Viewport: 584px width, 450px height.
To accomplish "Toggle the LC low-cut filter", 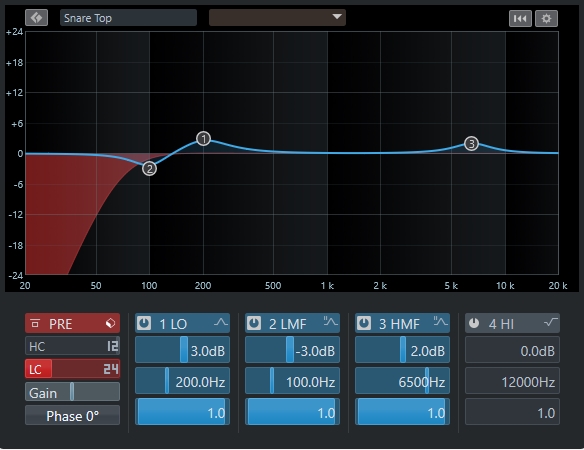I will (36, 369).
